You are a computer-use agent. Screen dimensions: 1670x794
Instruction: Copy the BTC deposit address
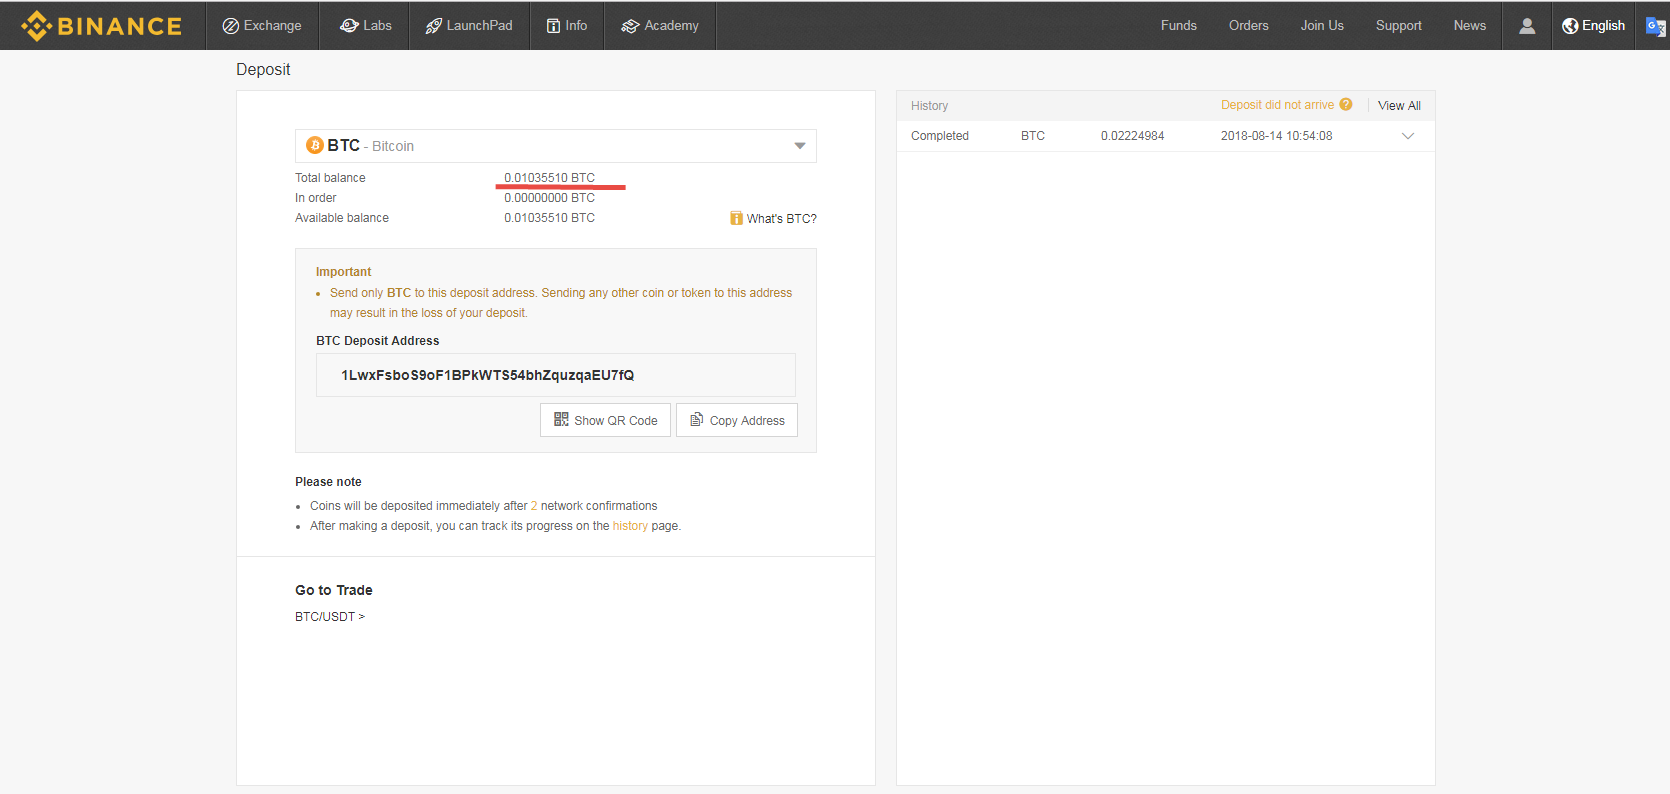pos(737,420)
